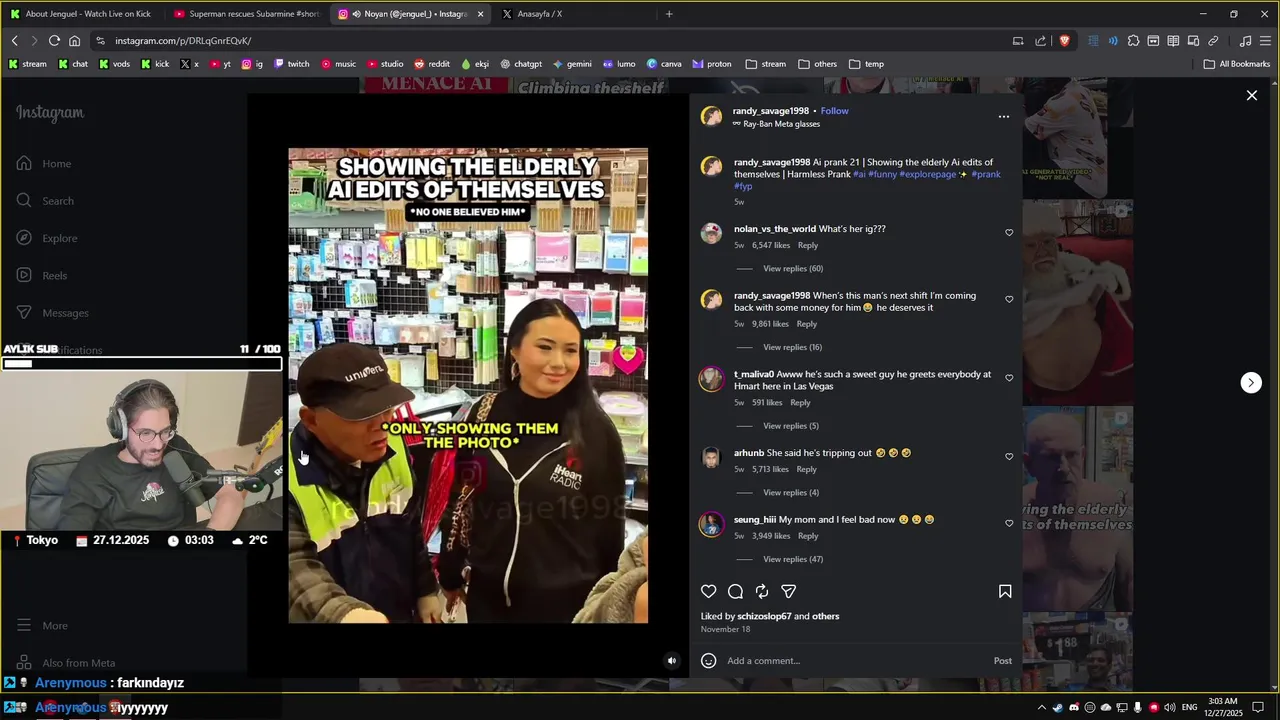
Task: Open the gemini bookmark
Action: 572,64
